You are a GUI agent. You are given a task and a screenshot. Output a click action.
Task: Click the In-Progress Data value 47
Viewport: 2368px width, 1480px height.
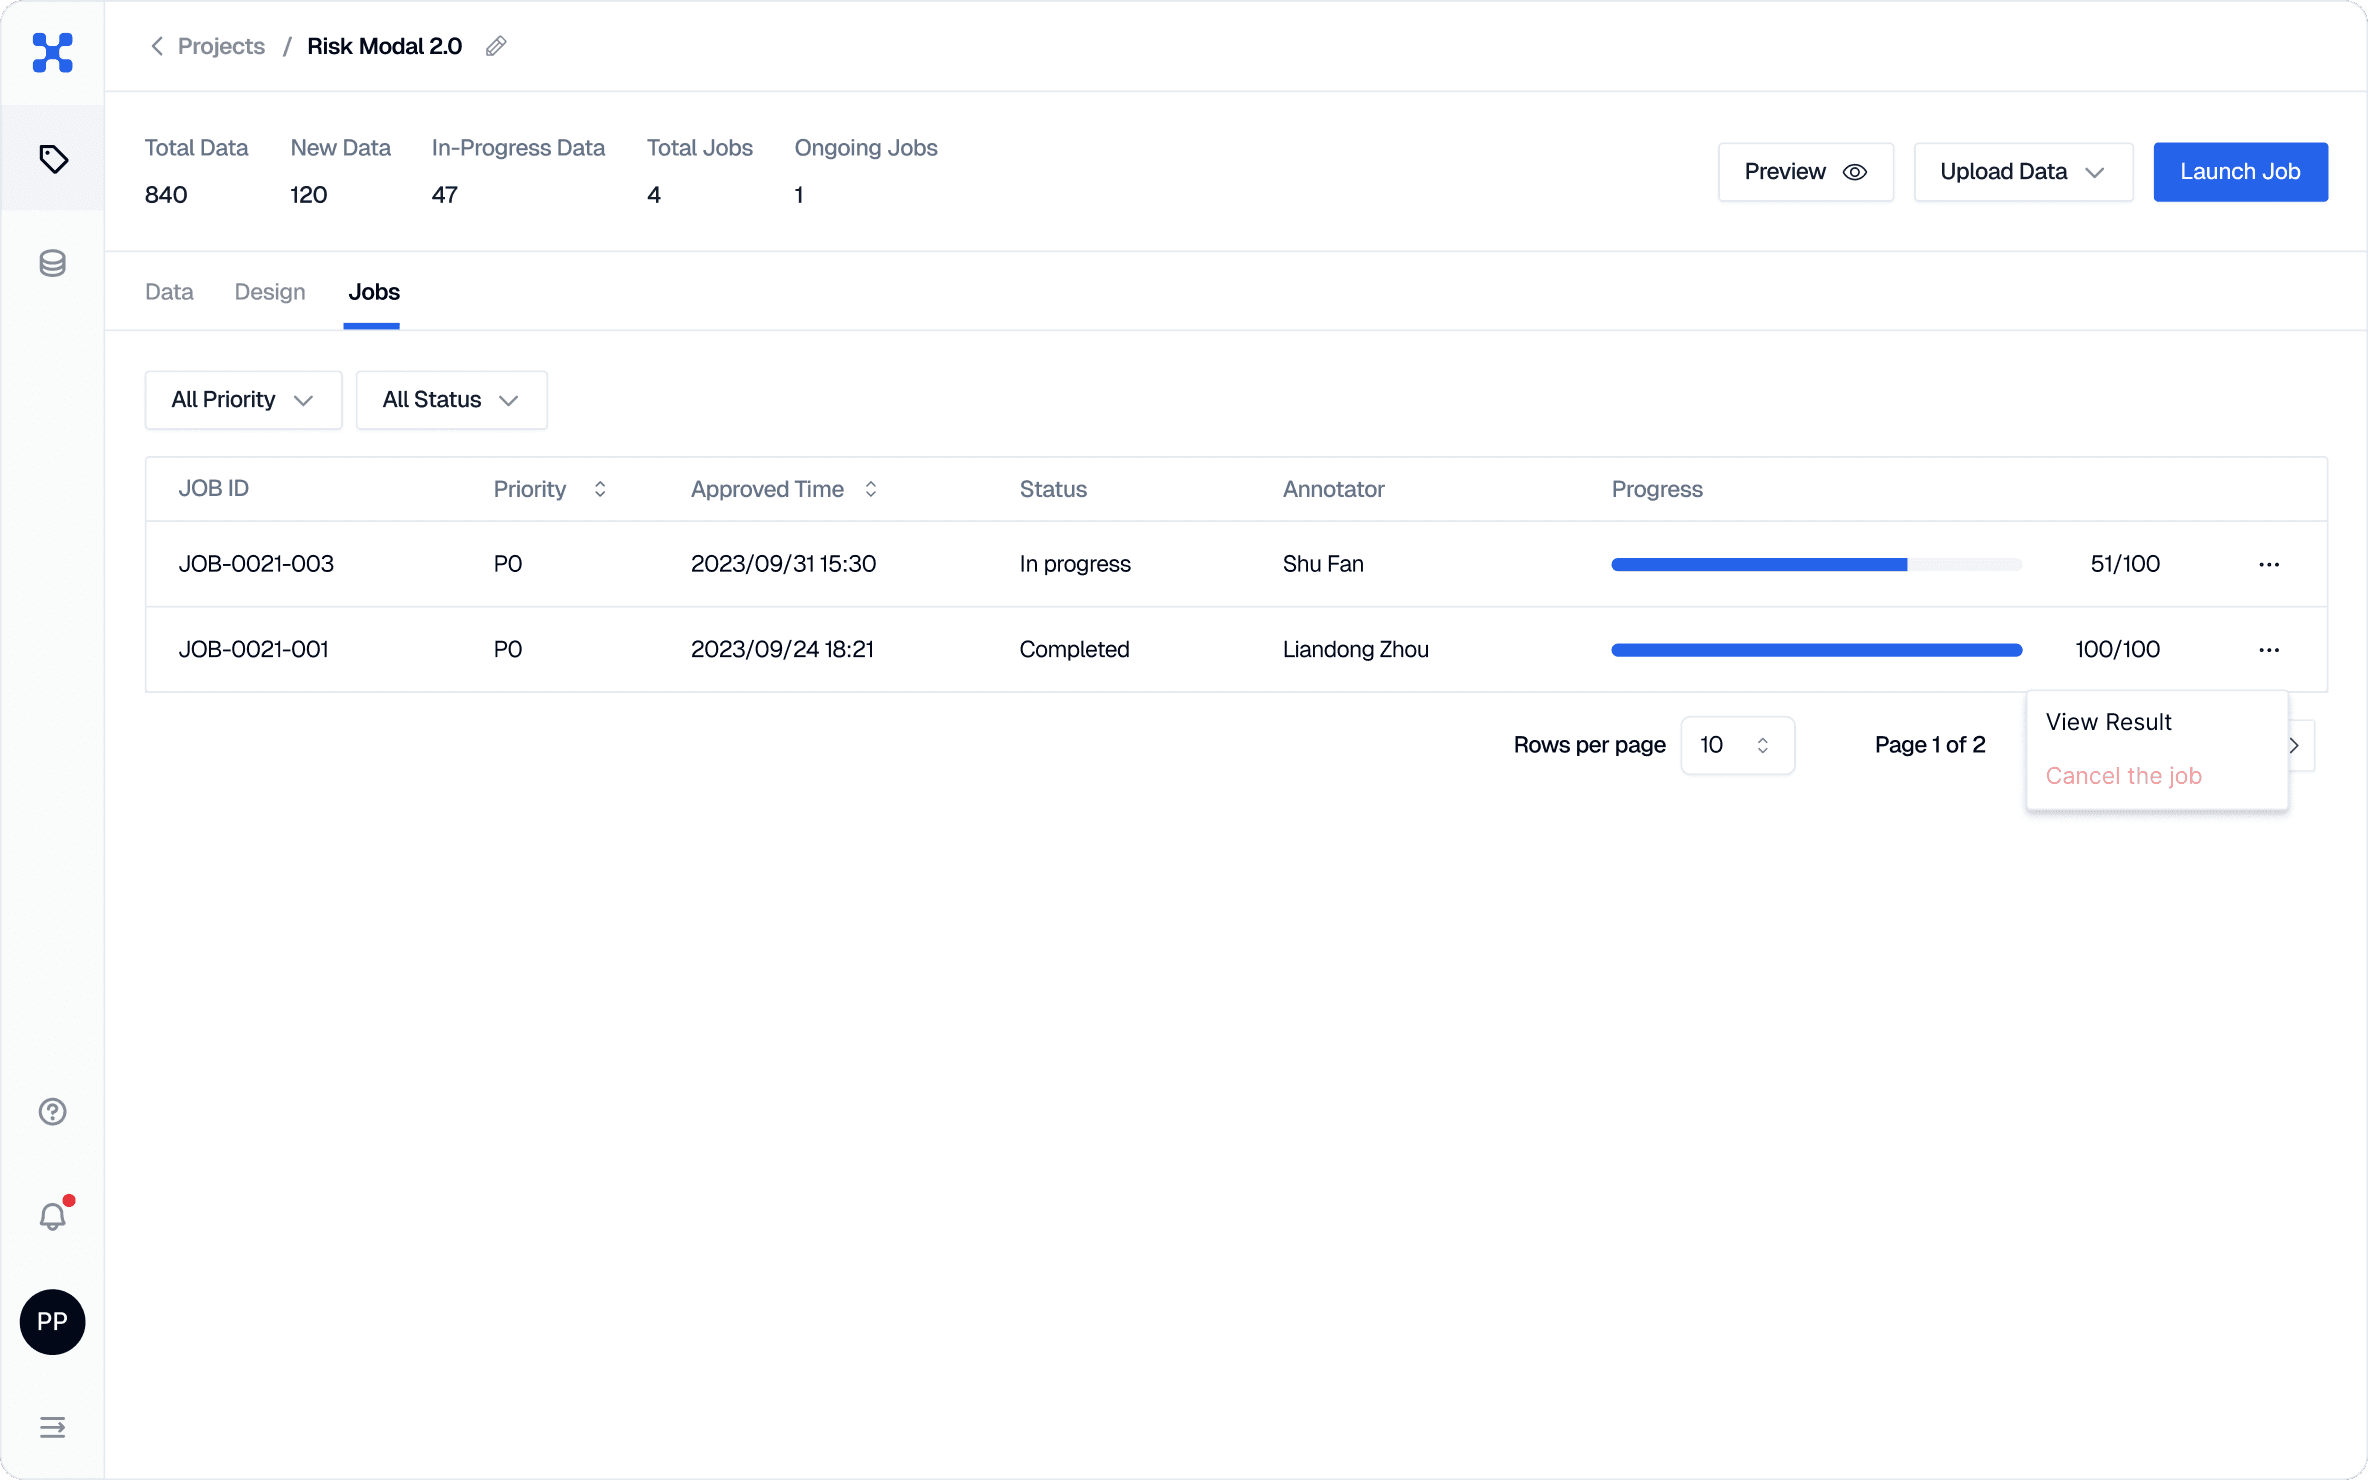(445, 195)
